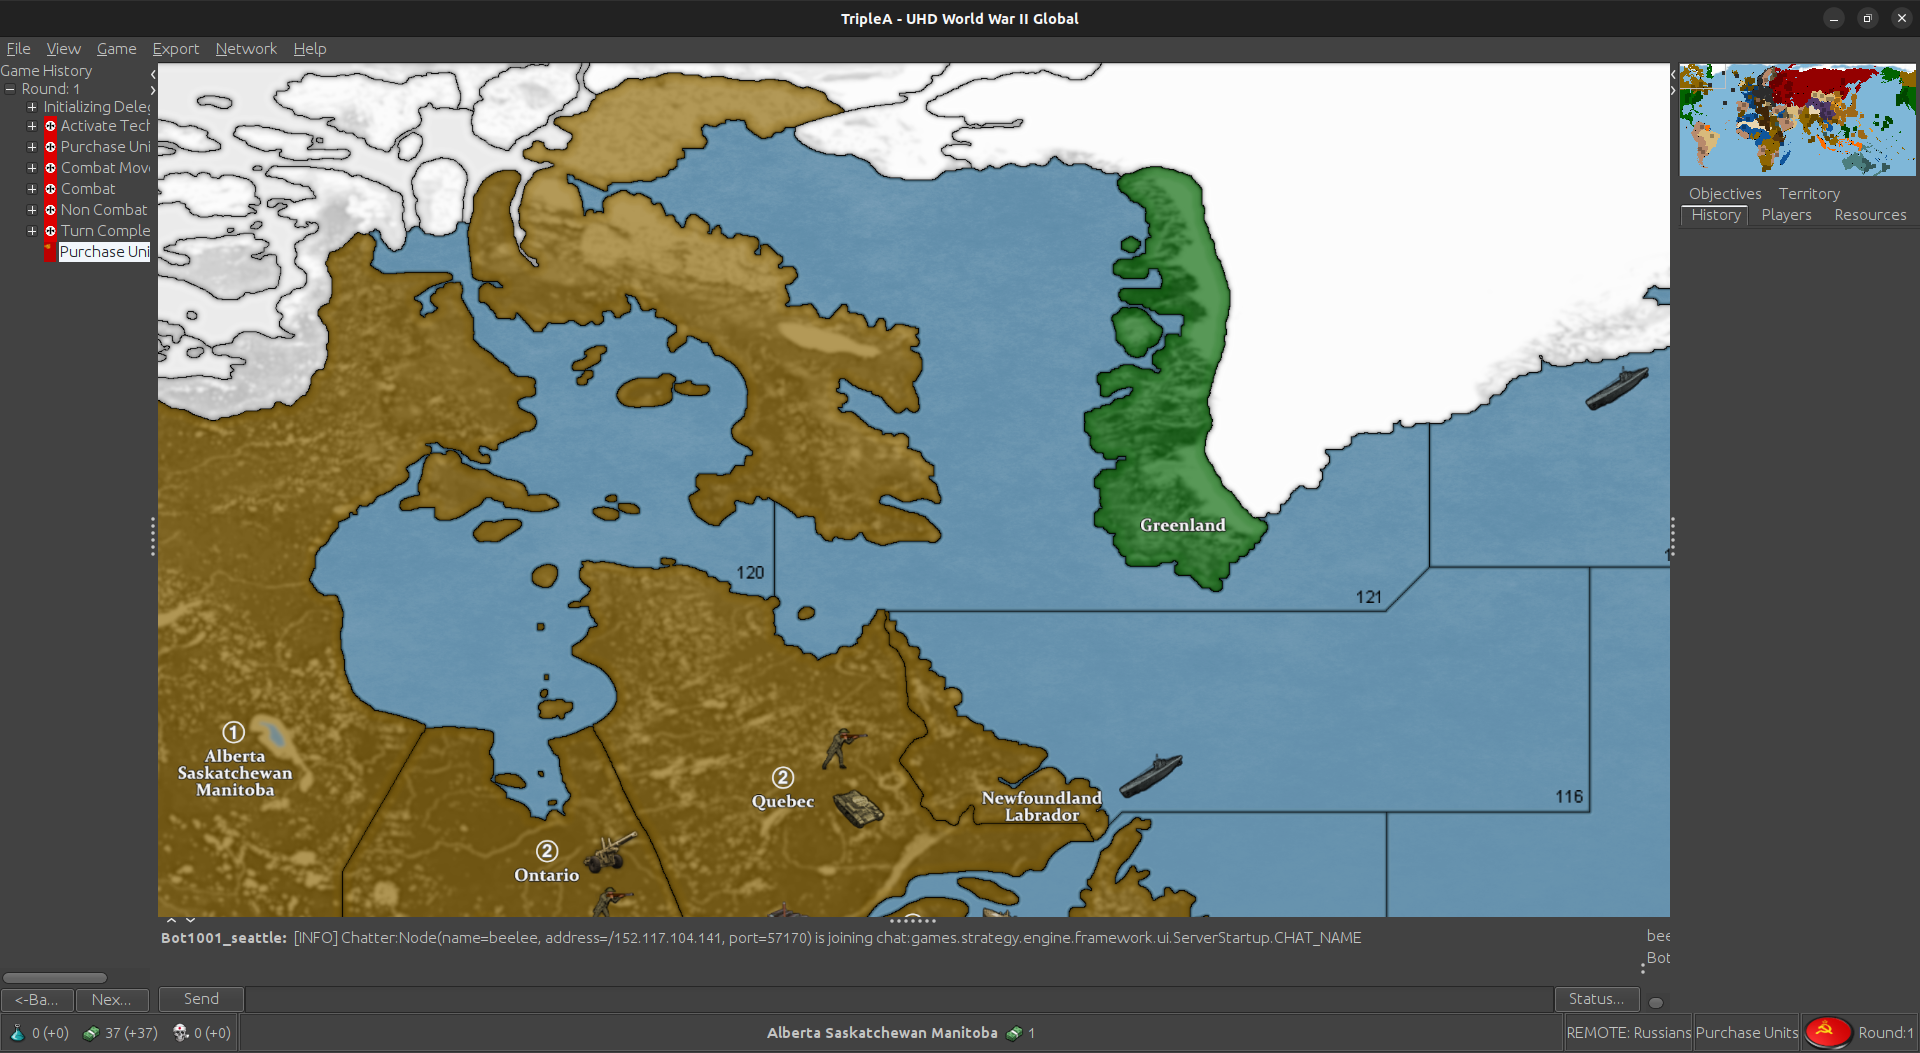Open the View menu
The image size is (1920, 1053).
(63, 48)
